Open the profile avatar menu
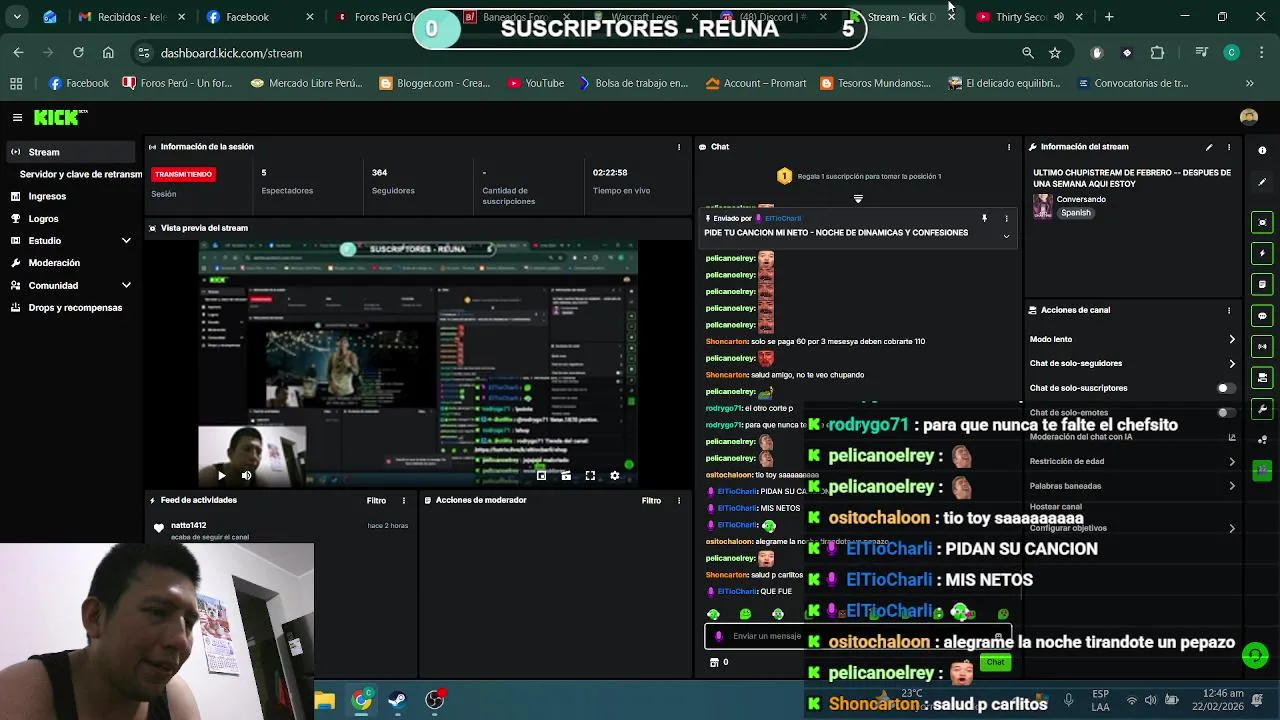1280x720 pixels. [x=1248, y=117]
